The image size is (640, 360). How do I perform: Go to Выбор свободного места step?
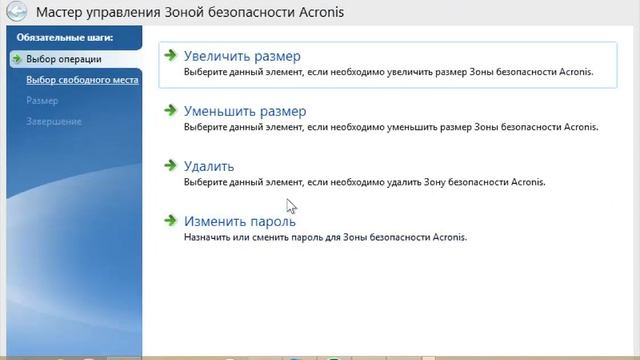click(x=82, y=80)
